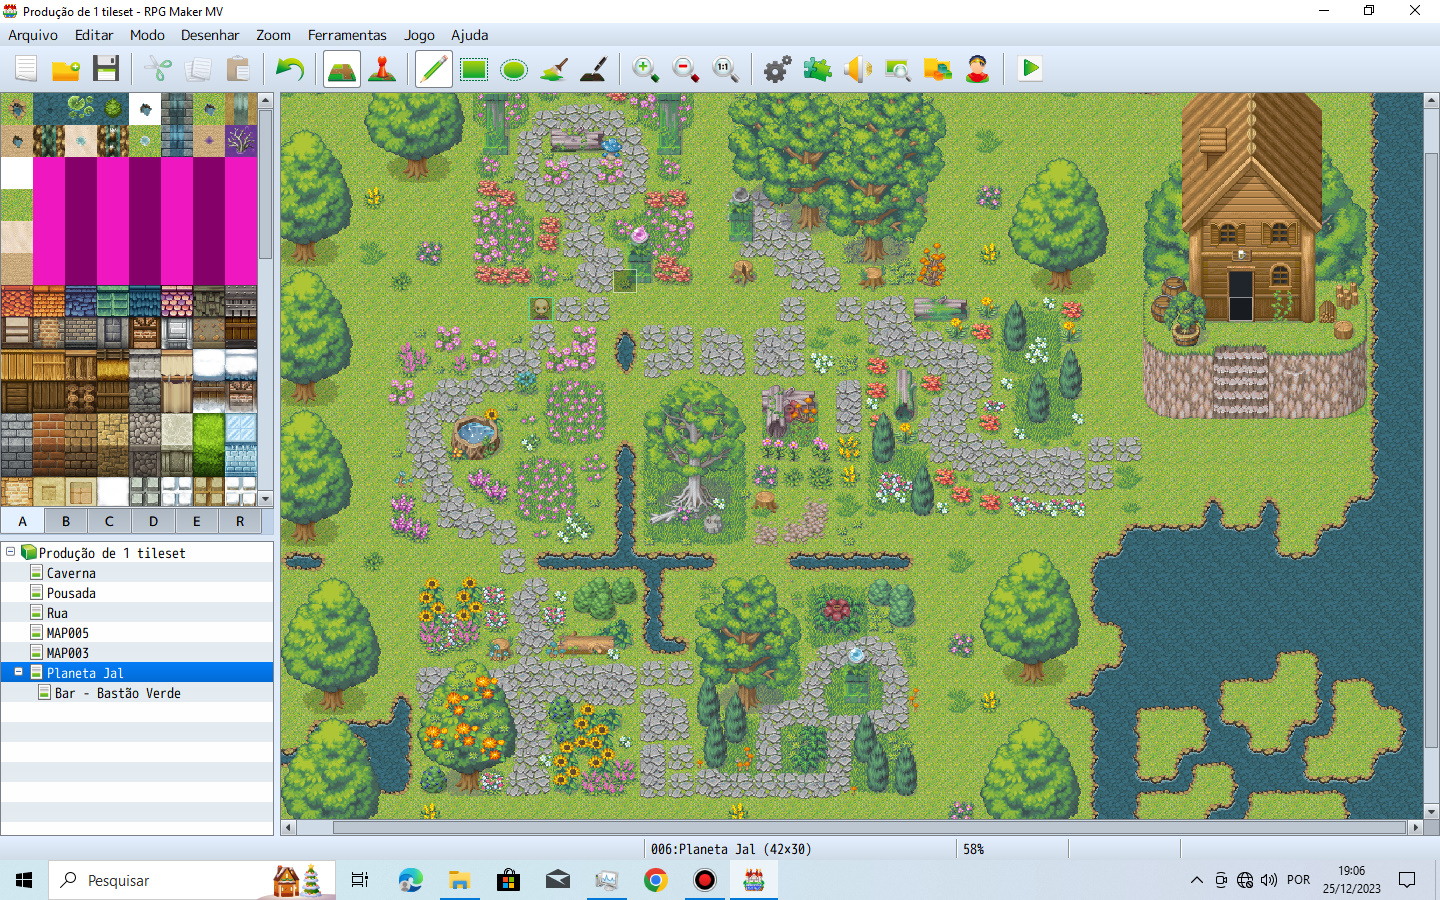Select the Rua map
1440x900 pixels.
point(57,613)
